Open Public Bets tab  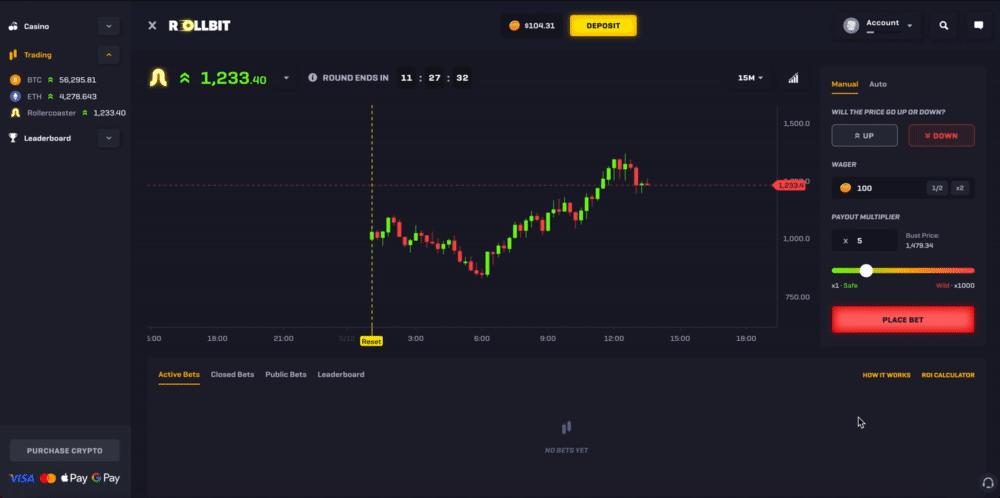coord(286,374)
